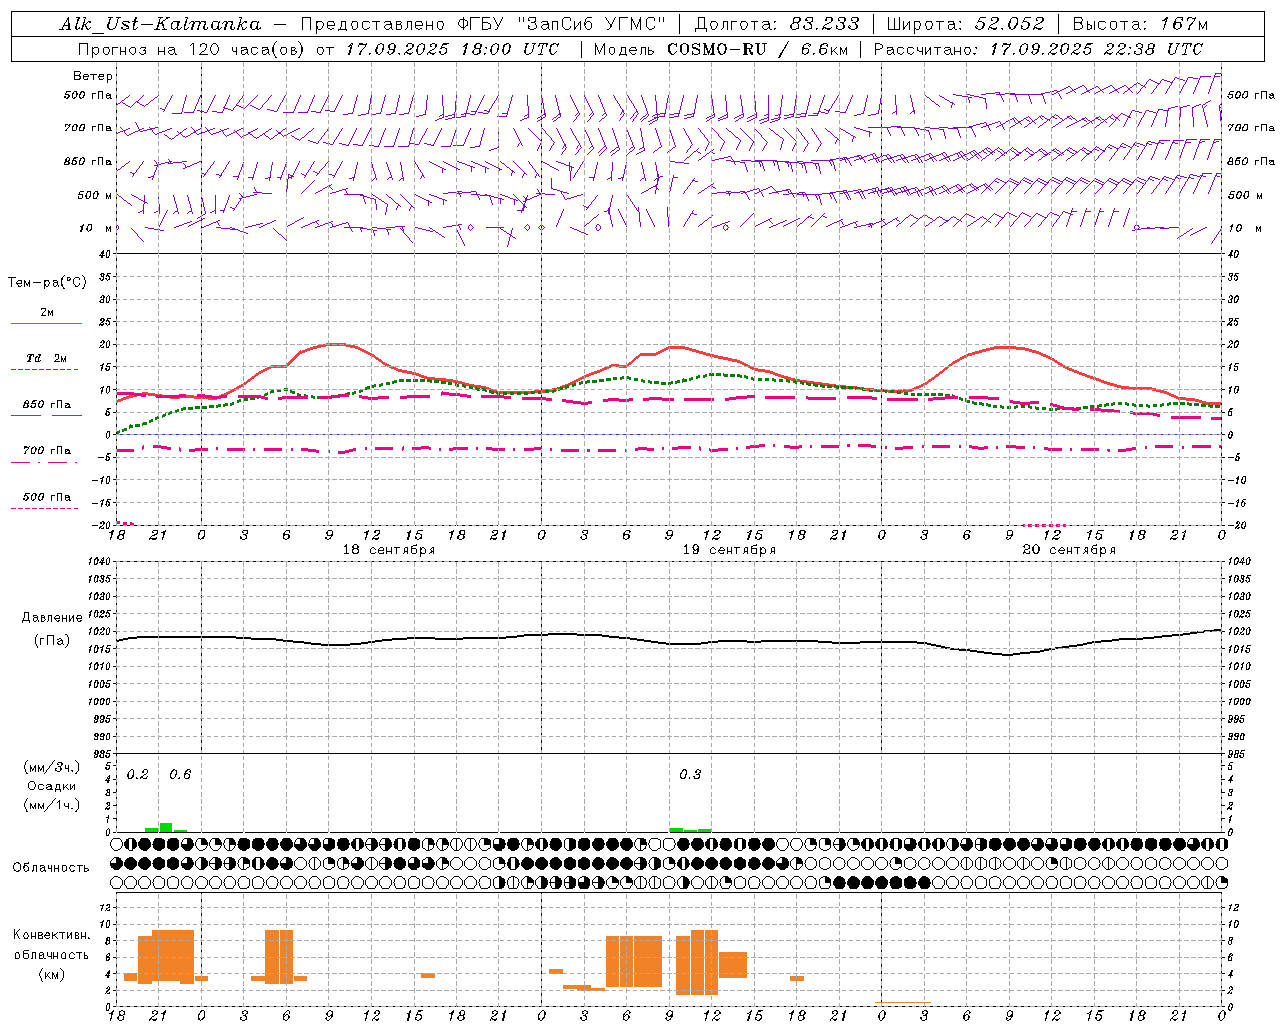The height and width of the screenshot is (1024, 1280).
Task: Click the 0.3 precipitation amount value
Action: (x=690, y=774)
